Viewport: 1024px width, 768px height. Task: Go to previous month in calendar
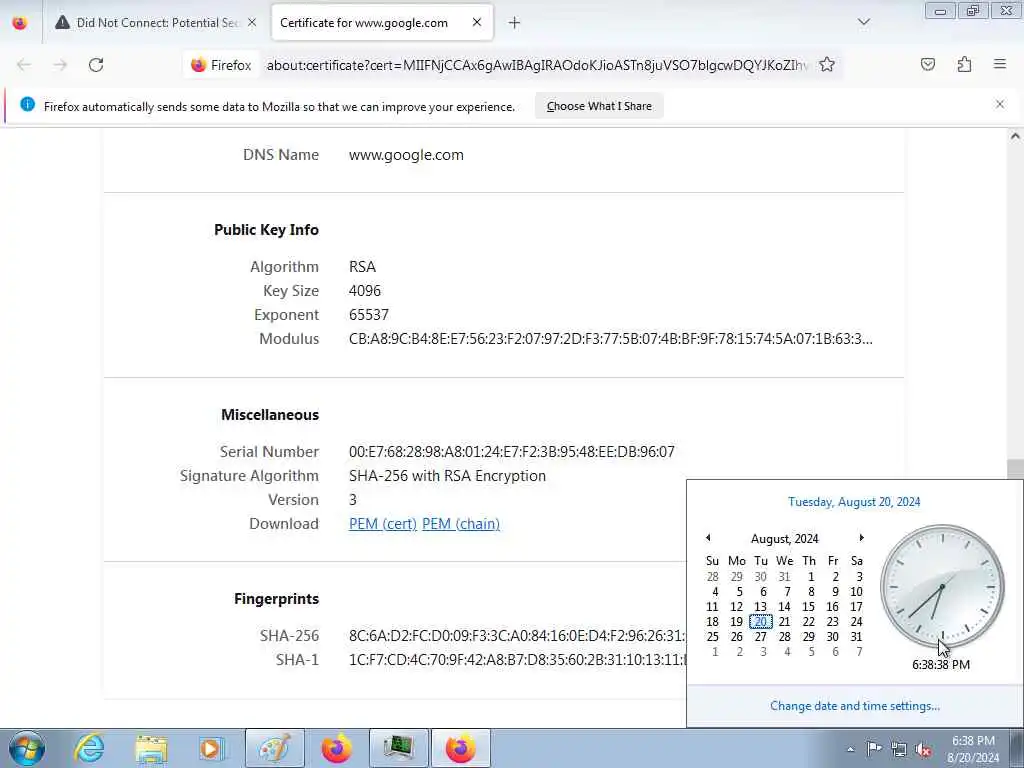pos(708,537)
